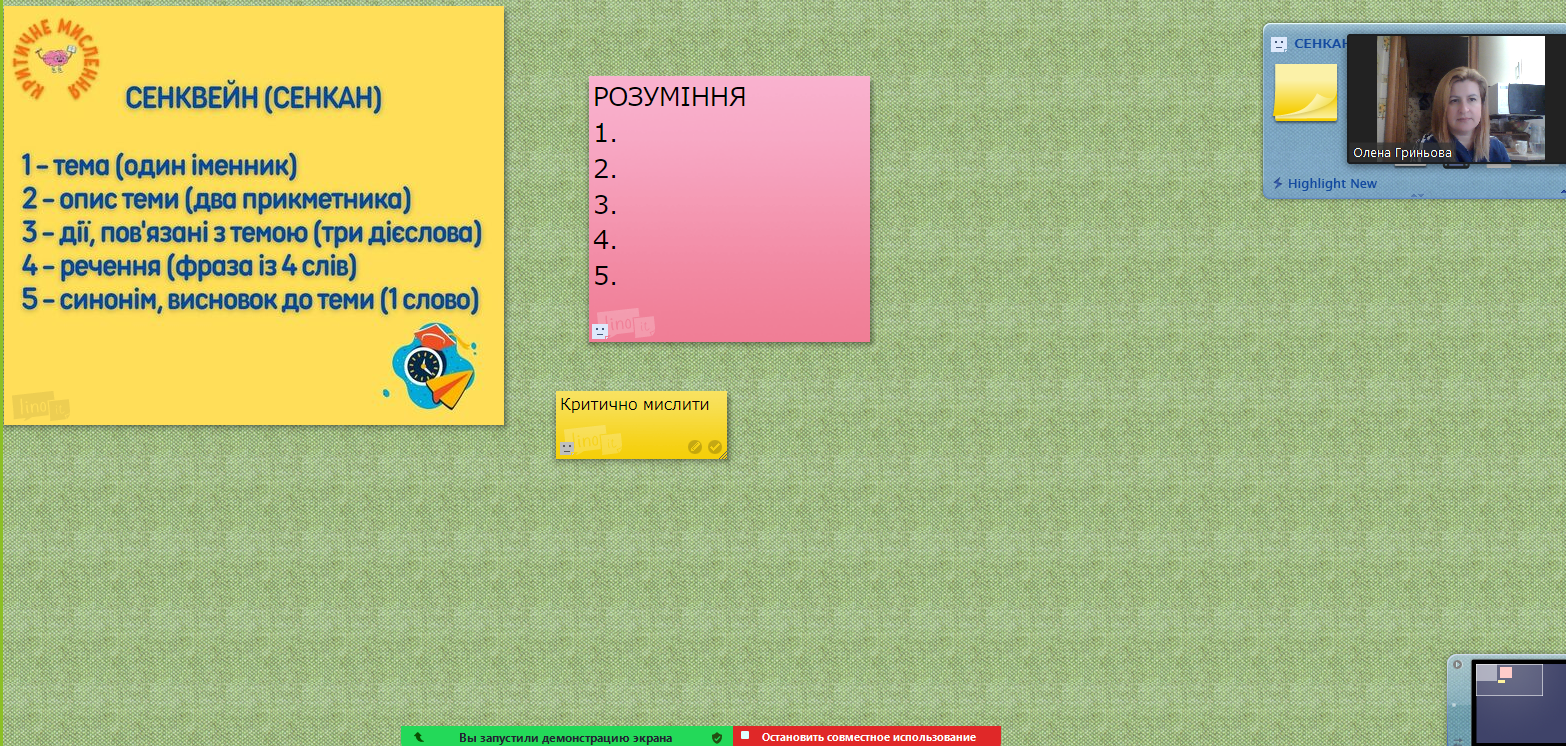
Task: Click the face icon on the pink РОЗУМІННЯ sticky
Action: pos(600,331)
